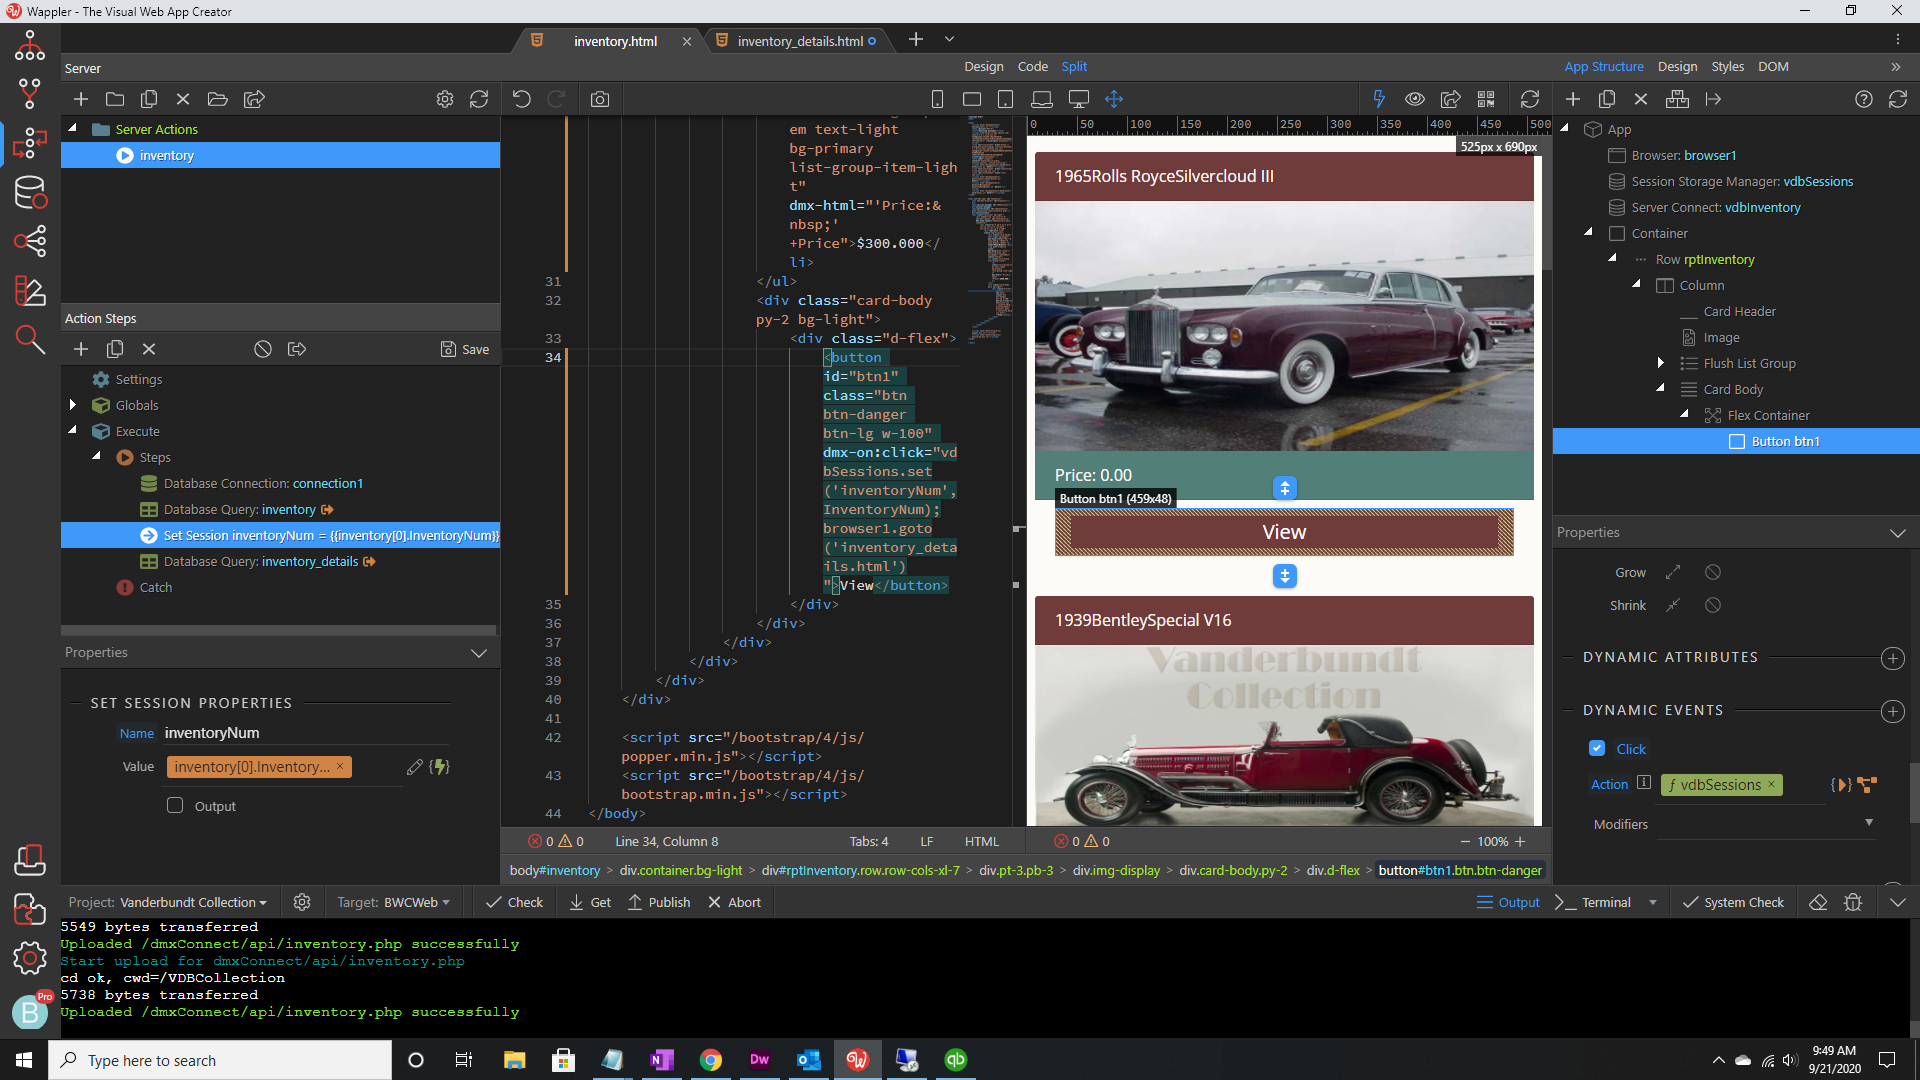Toggle preview mode eye icon
This screenshot has height=1080, width=1920.
coord(1415,99)
